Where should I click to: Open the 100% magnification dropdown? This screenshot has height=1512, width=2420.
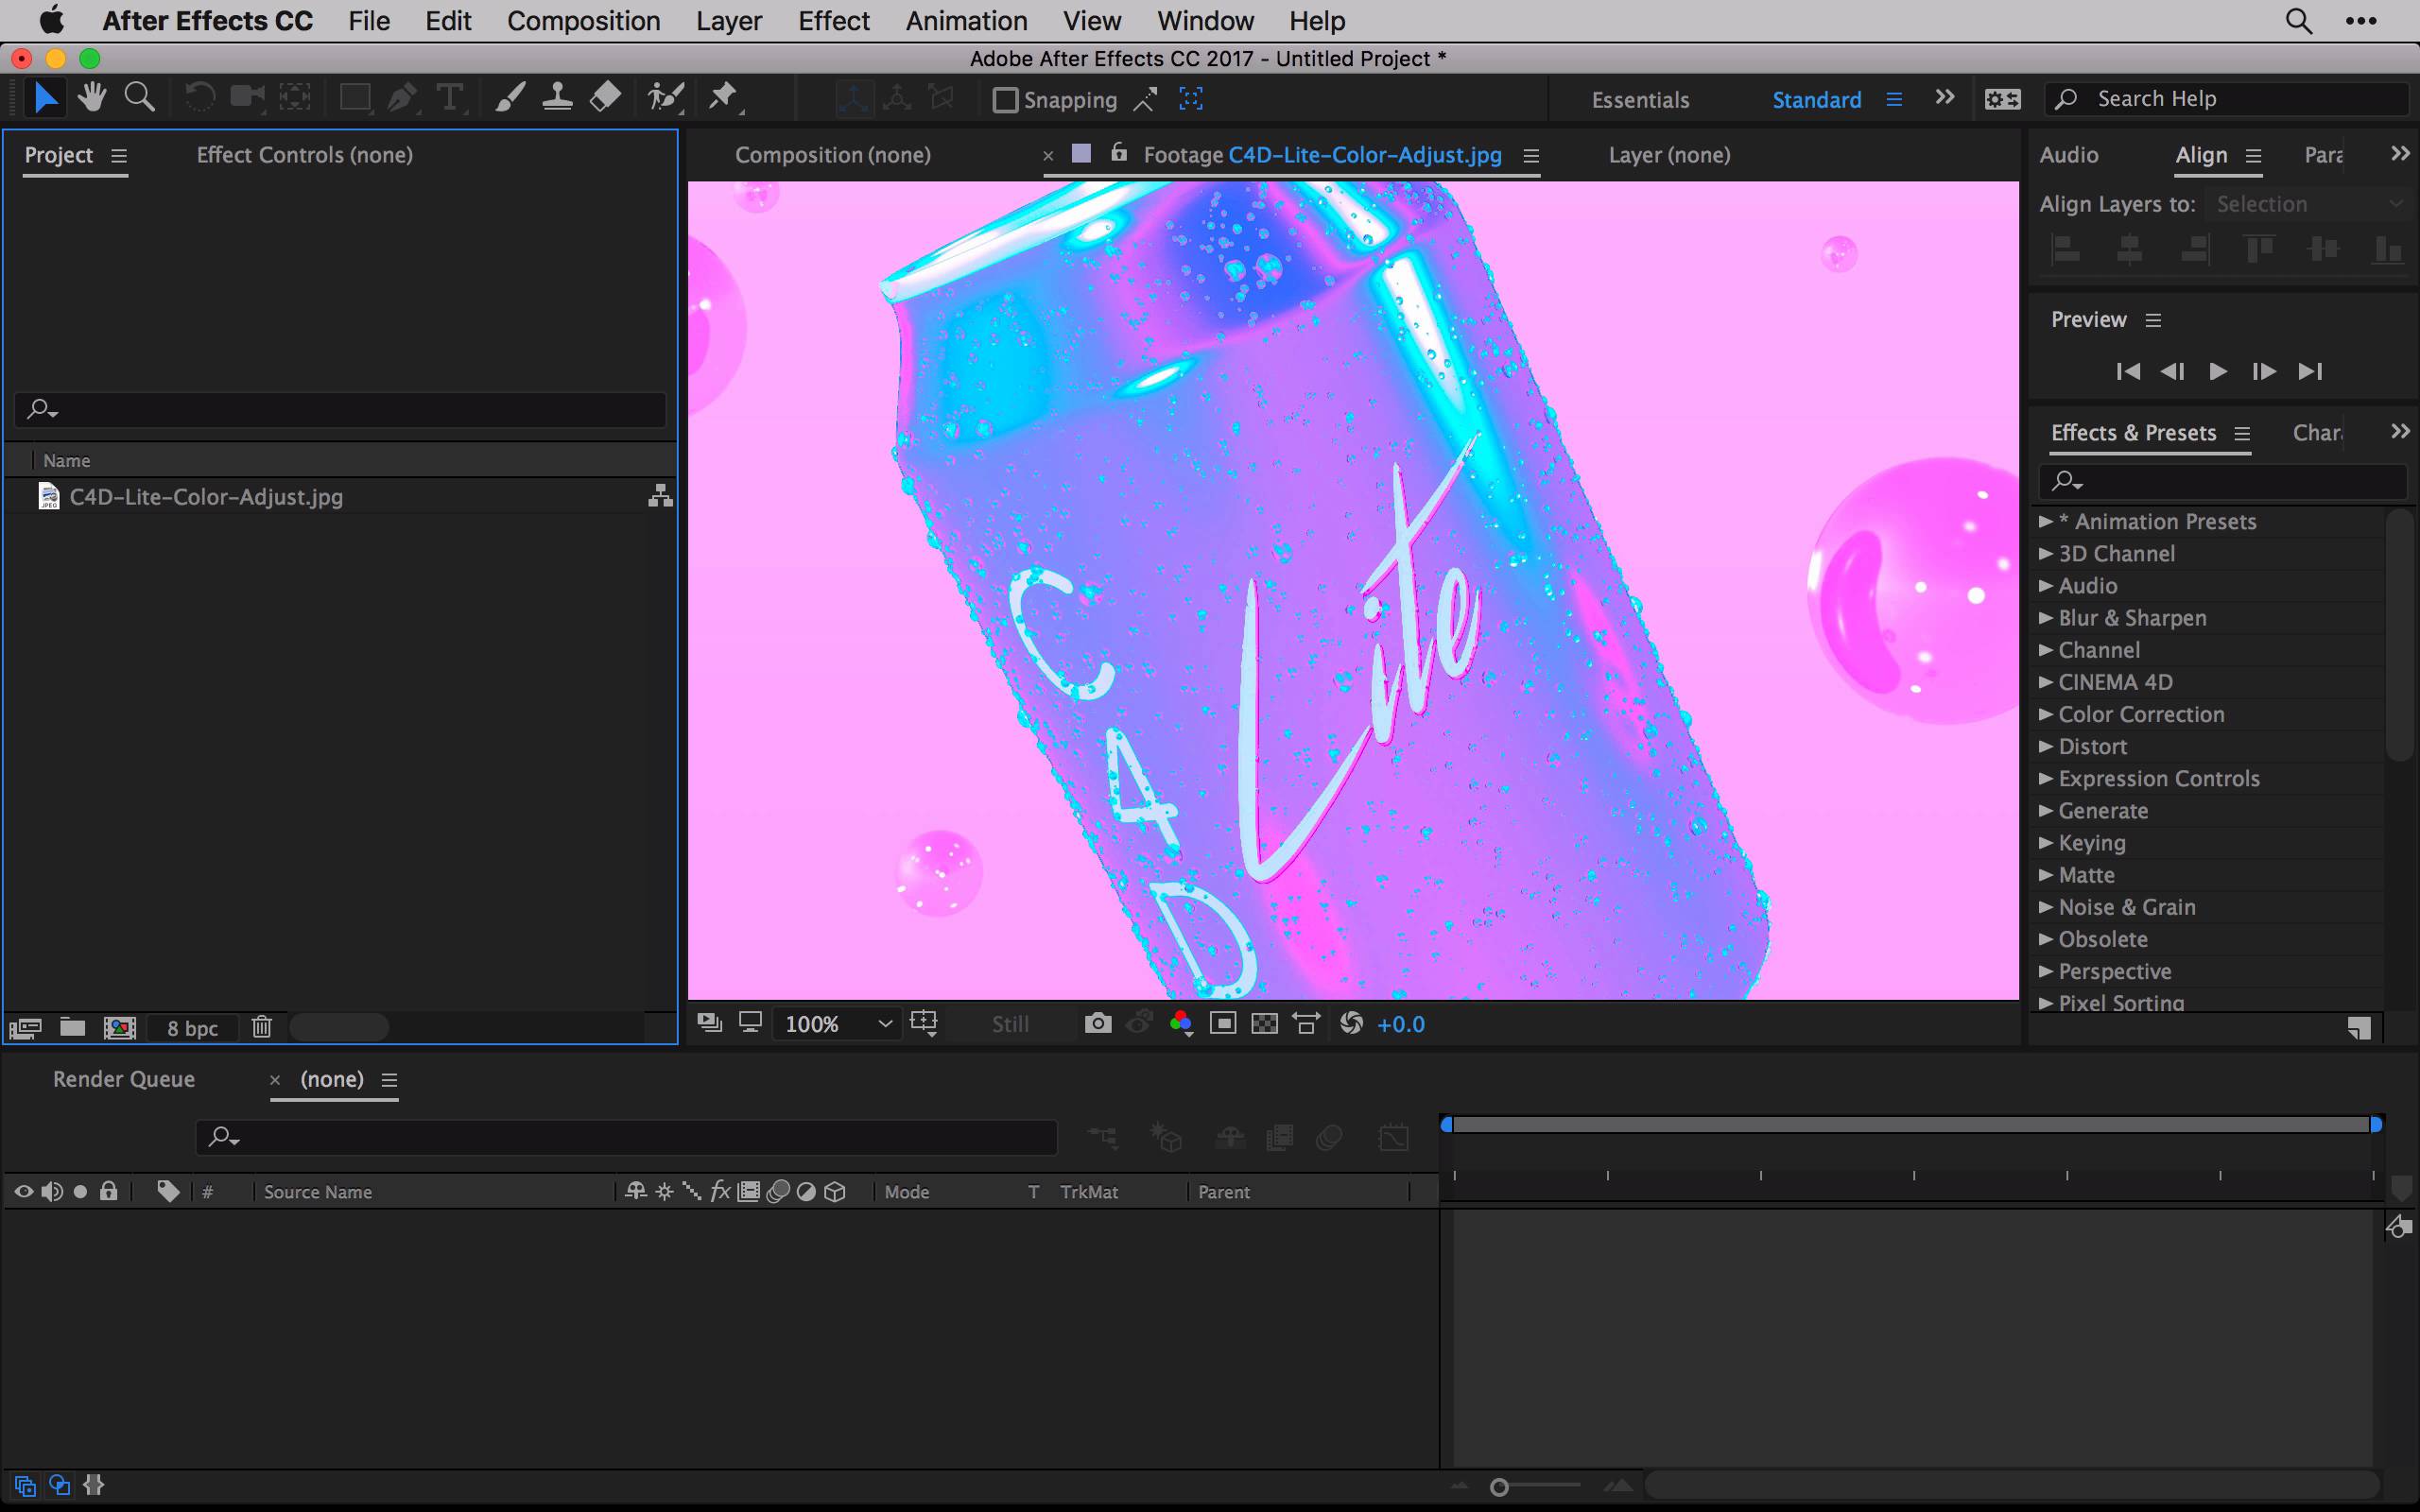point(836,1024)
